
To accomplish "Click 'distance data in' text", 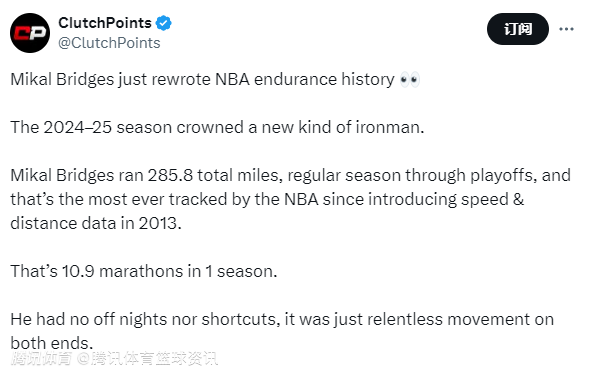I will click(x=72, y=223).
